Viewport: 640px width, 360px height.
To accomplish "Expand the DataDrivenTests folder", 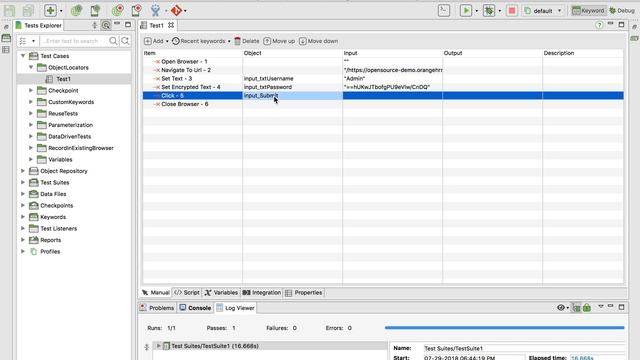I will (31, 136).
